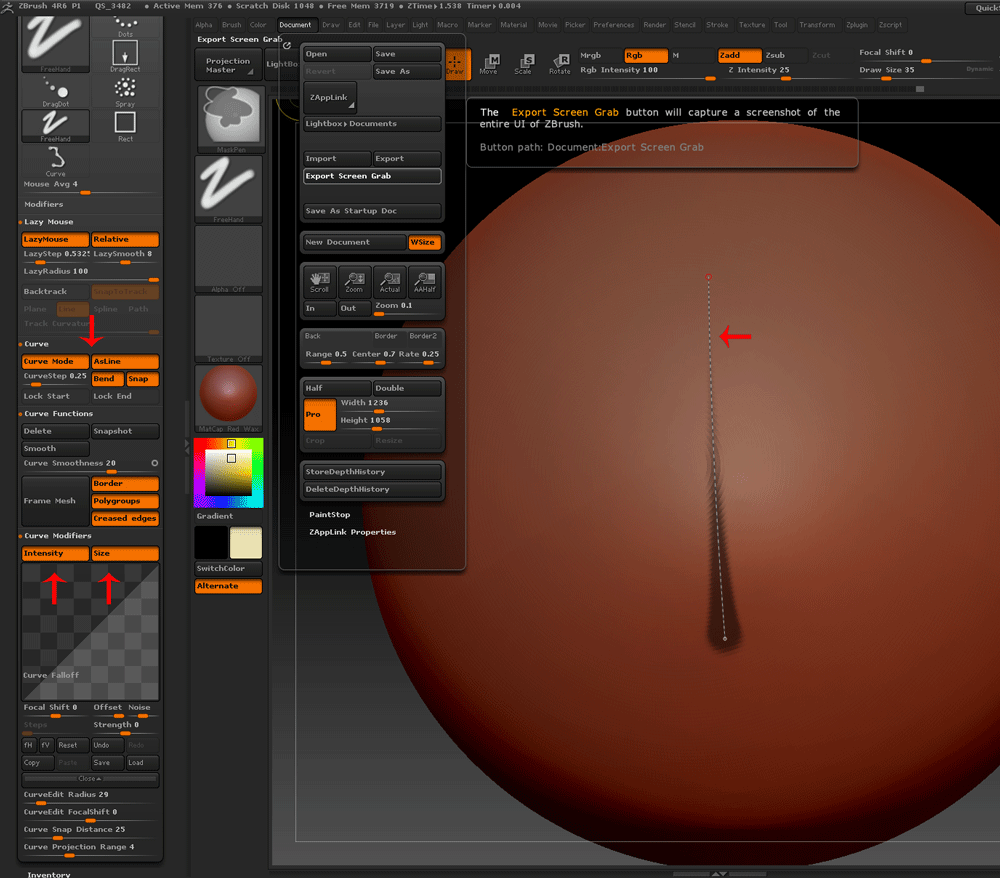Collapse the Lazy Mouse section

pyautogui.click(x=48, y=222)
